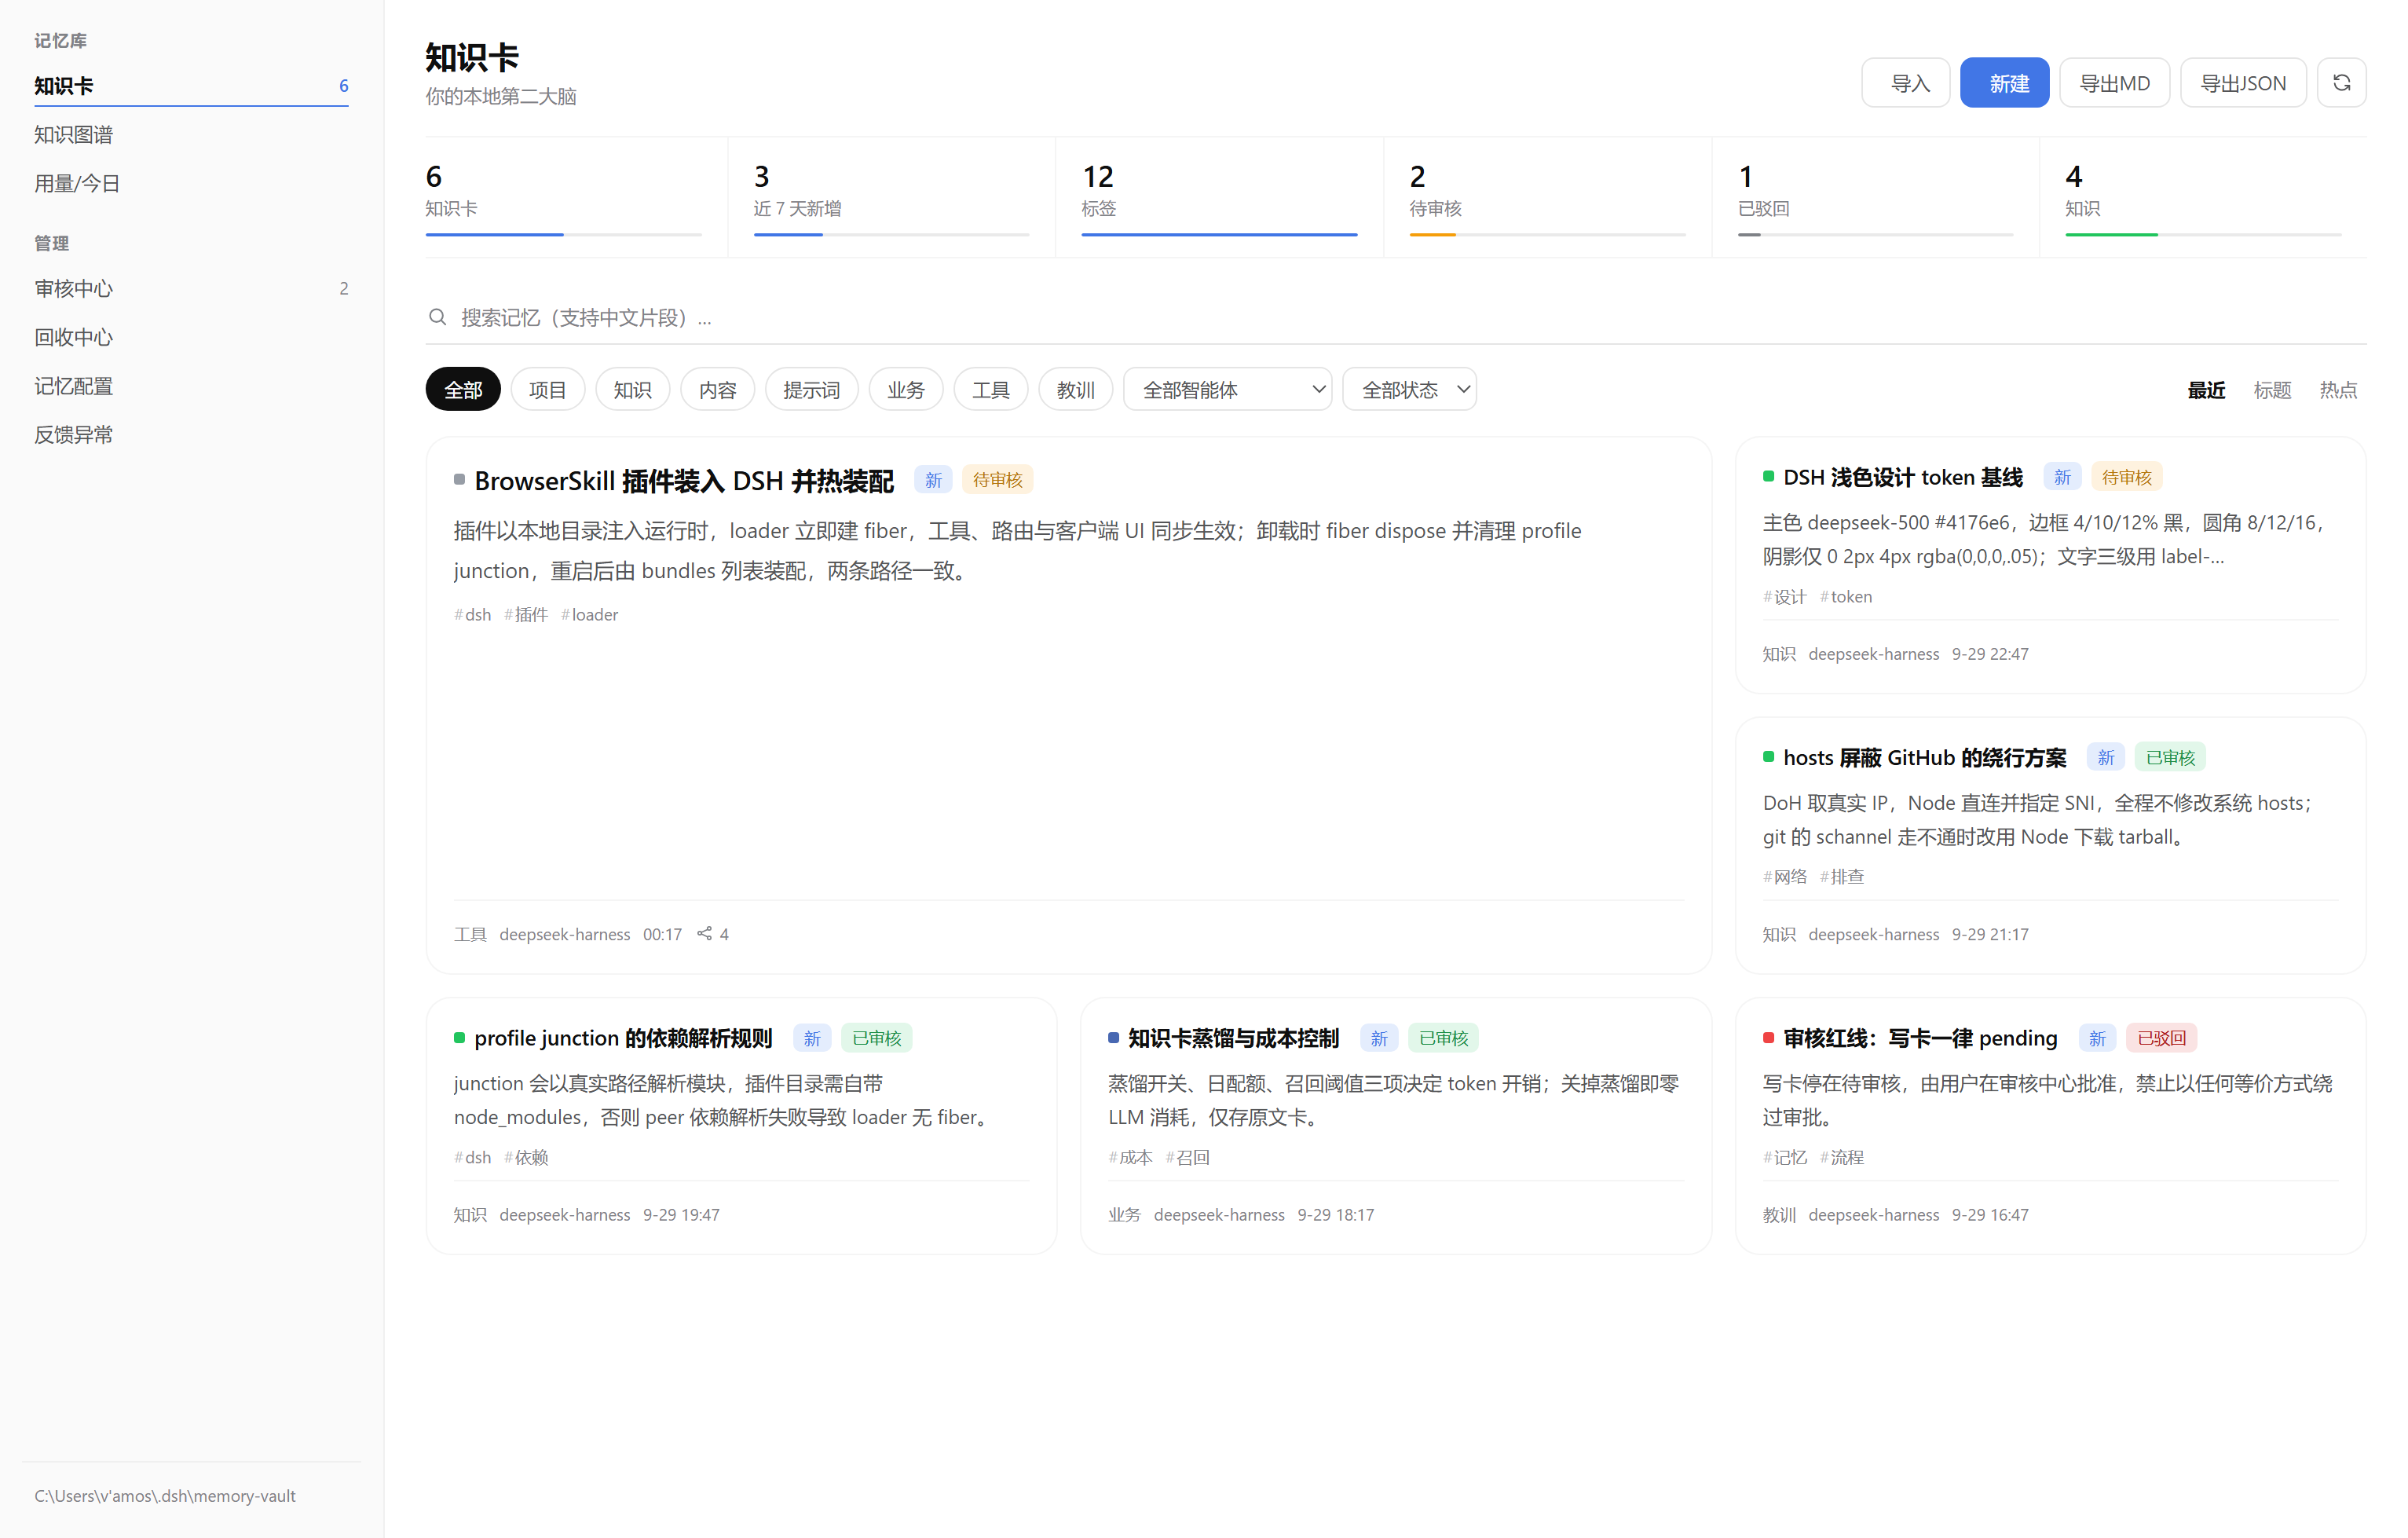Click the 导出JSON button
The width and height of the screenshot is (2408, 1538).
pos(2243,83)
